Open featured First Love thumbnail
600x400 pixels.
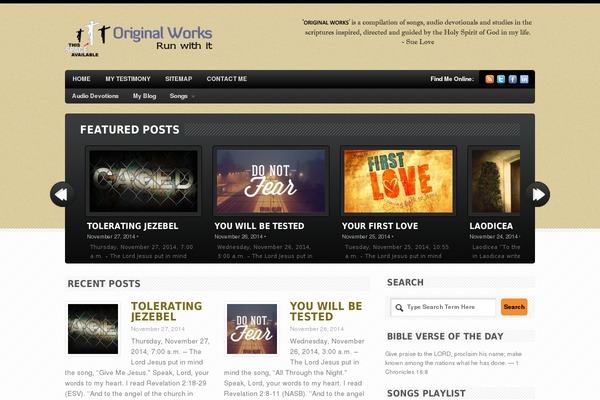click(398, 181)
